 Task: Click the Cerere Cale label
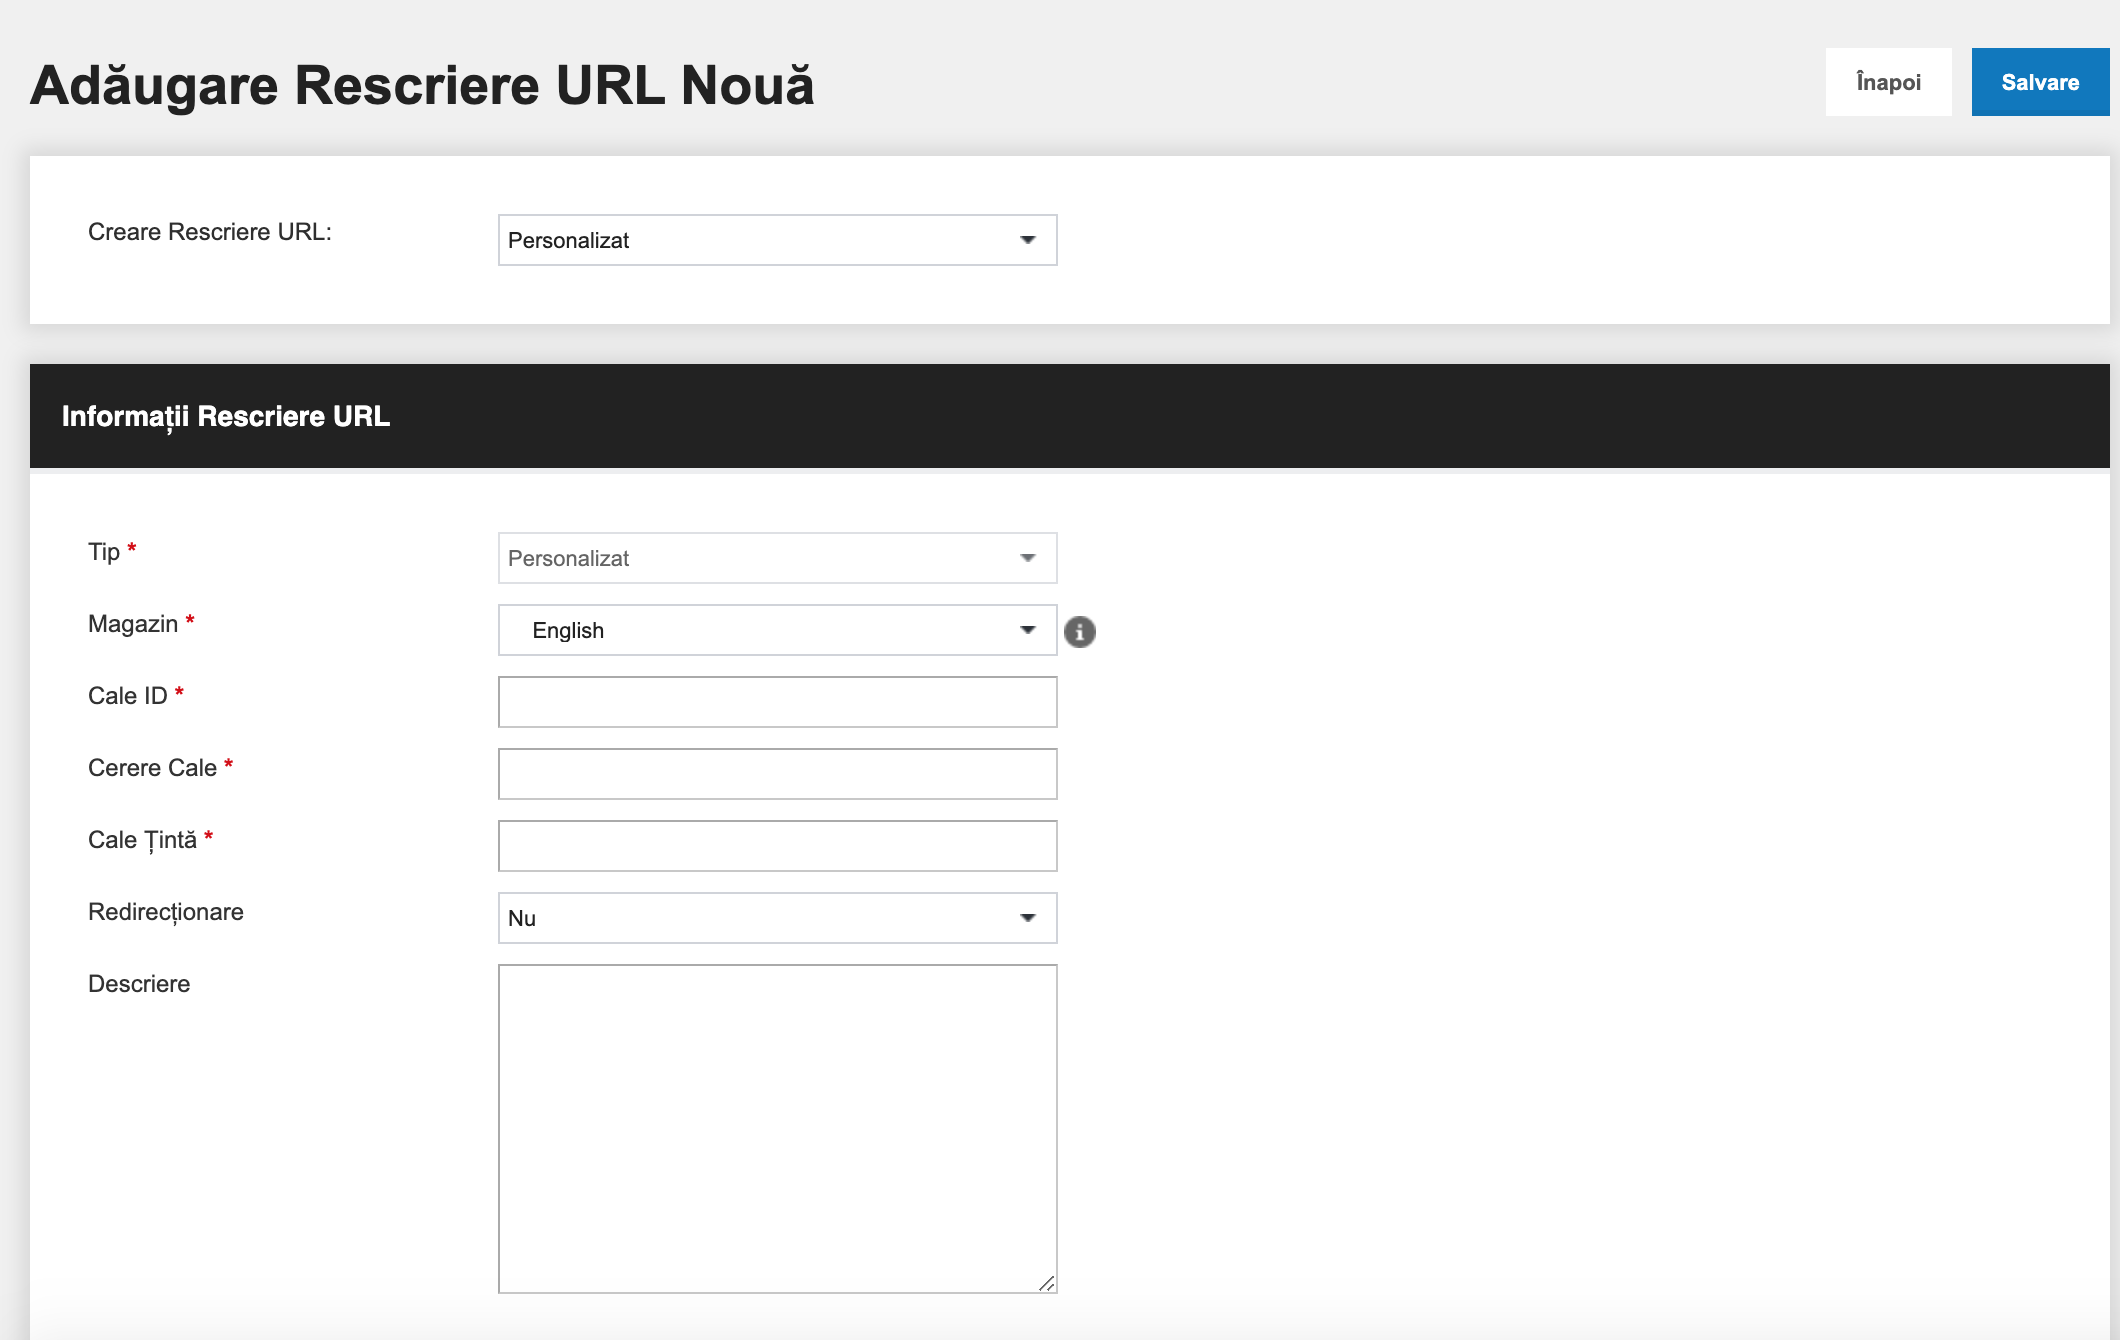tap(152, 768)
